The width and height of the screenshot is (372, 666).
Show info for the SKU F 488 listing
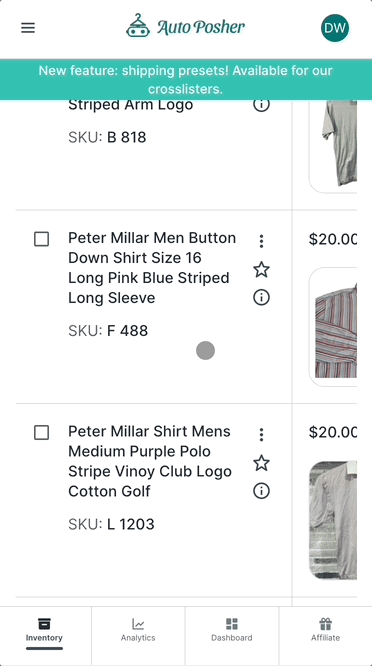[261, 298]
